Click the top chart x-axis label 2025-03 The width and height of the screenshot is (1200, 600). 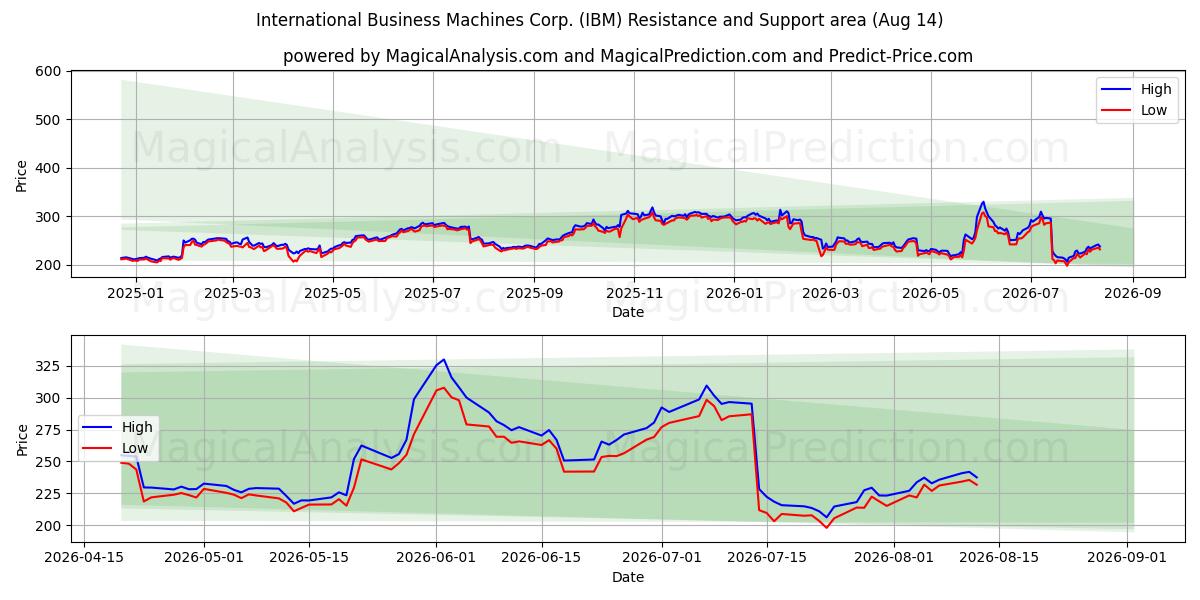(x=232, y=294)
